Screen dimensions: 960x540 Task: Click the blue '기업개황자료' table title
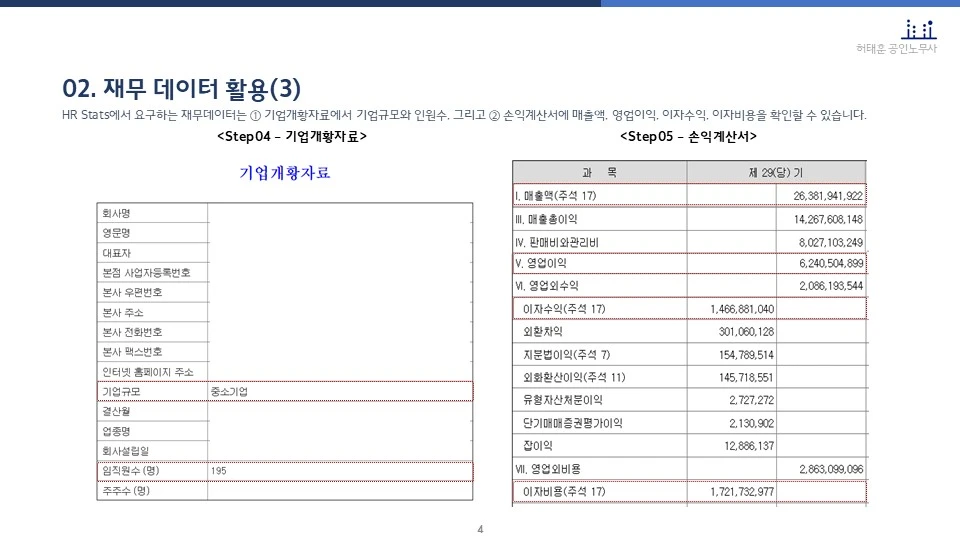click(285, 173)
